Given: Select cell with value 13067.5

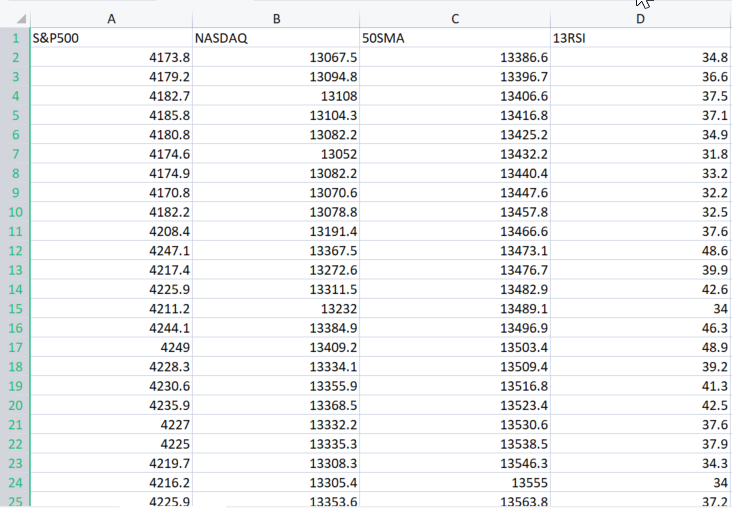Looking at the screenshot, I should click(276, 57).
